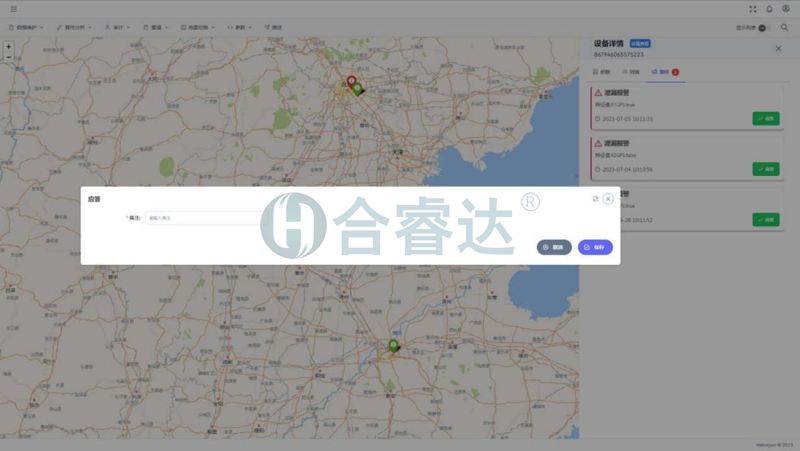Click the search magnifier icon

click(x=785, y=28)
